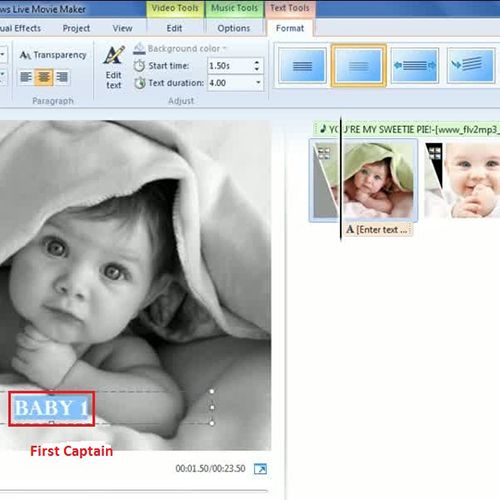Image resolution: width=500 pixels, height=500 pixels.
Task: Select the [Enter text ...] caption on timeline
Action: click(x=378, y=230)
